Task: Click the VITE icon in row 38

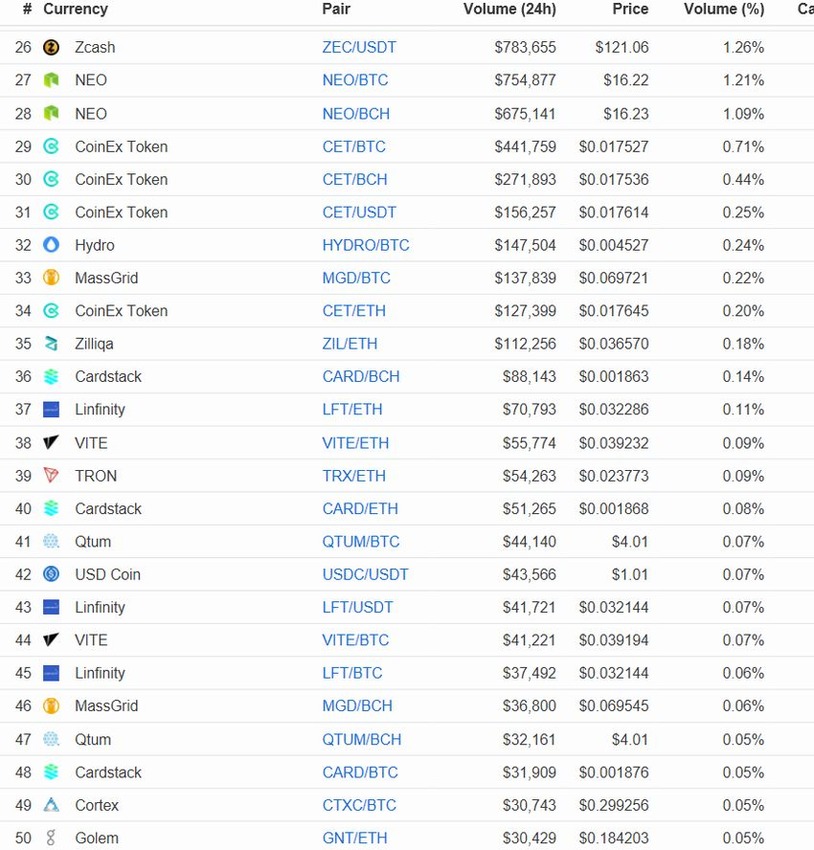Action: coord(51,443)
